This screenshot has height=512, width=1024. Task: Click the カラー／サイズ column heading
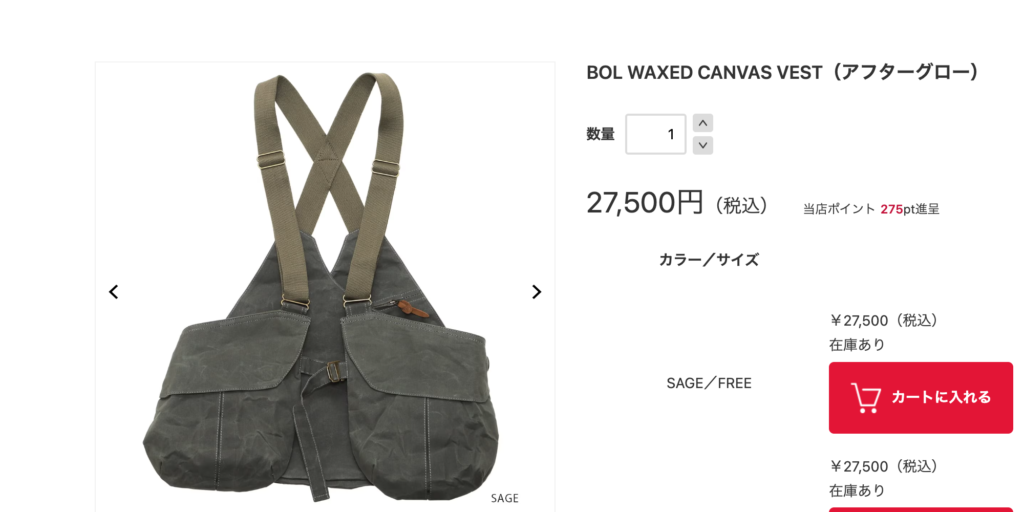click(709, 260)
